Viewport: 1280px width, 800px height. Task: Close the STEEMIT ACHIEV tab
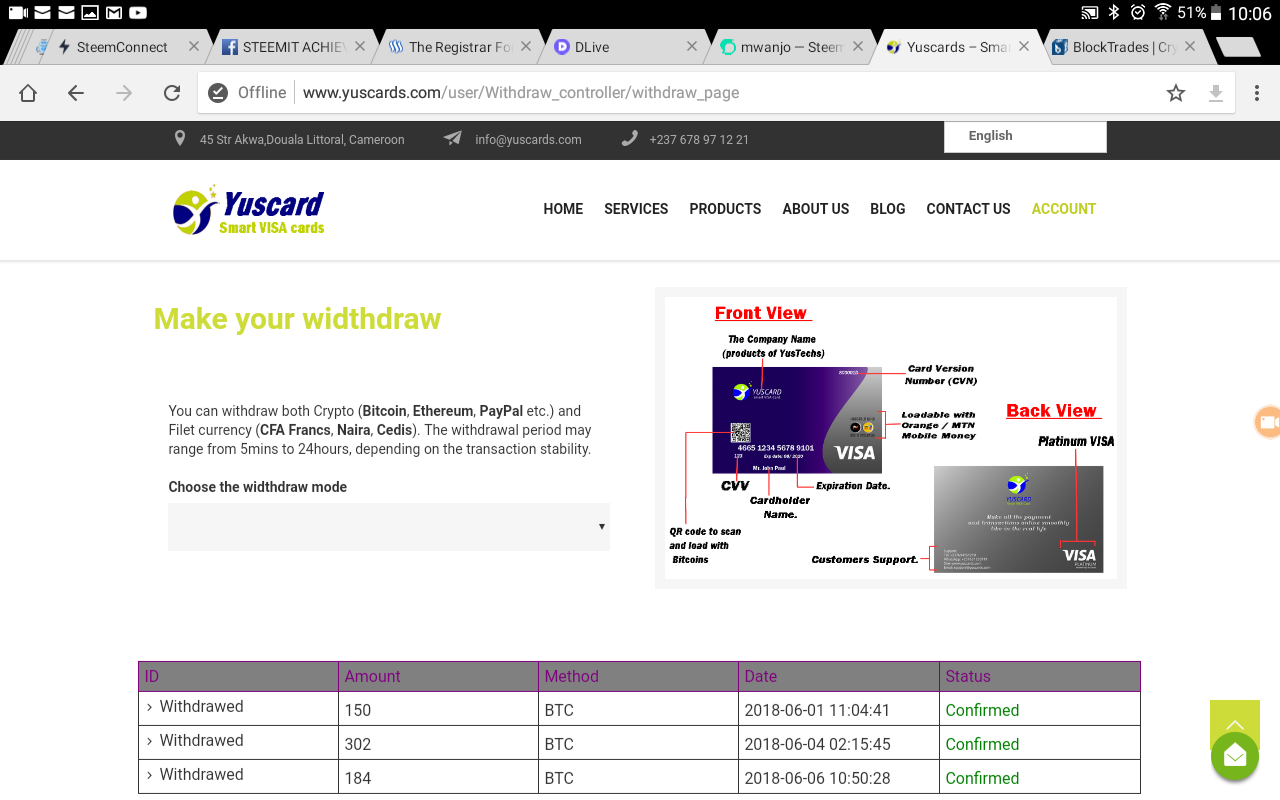click(x=360, y=46)
